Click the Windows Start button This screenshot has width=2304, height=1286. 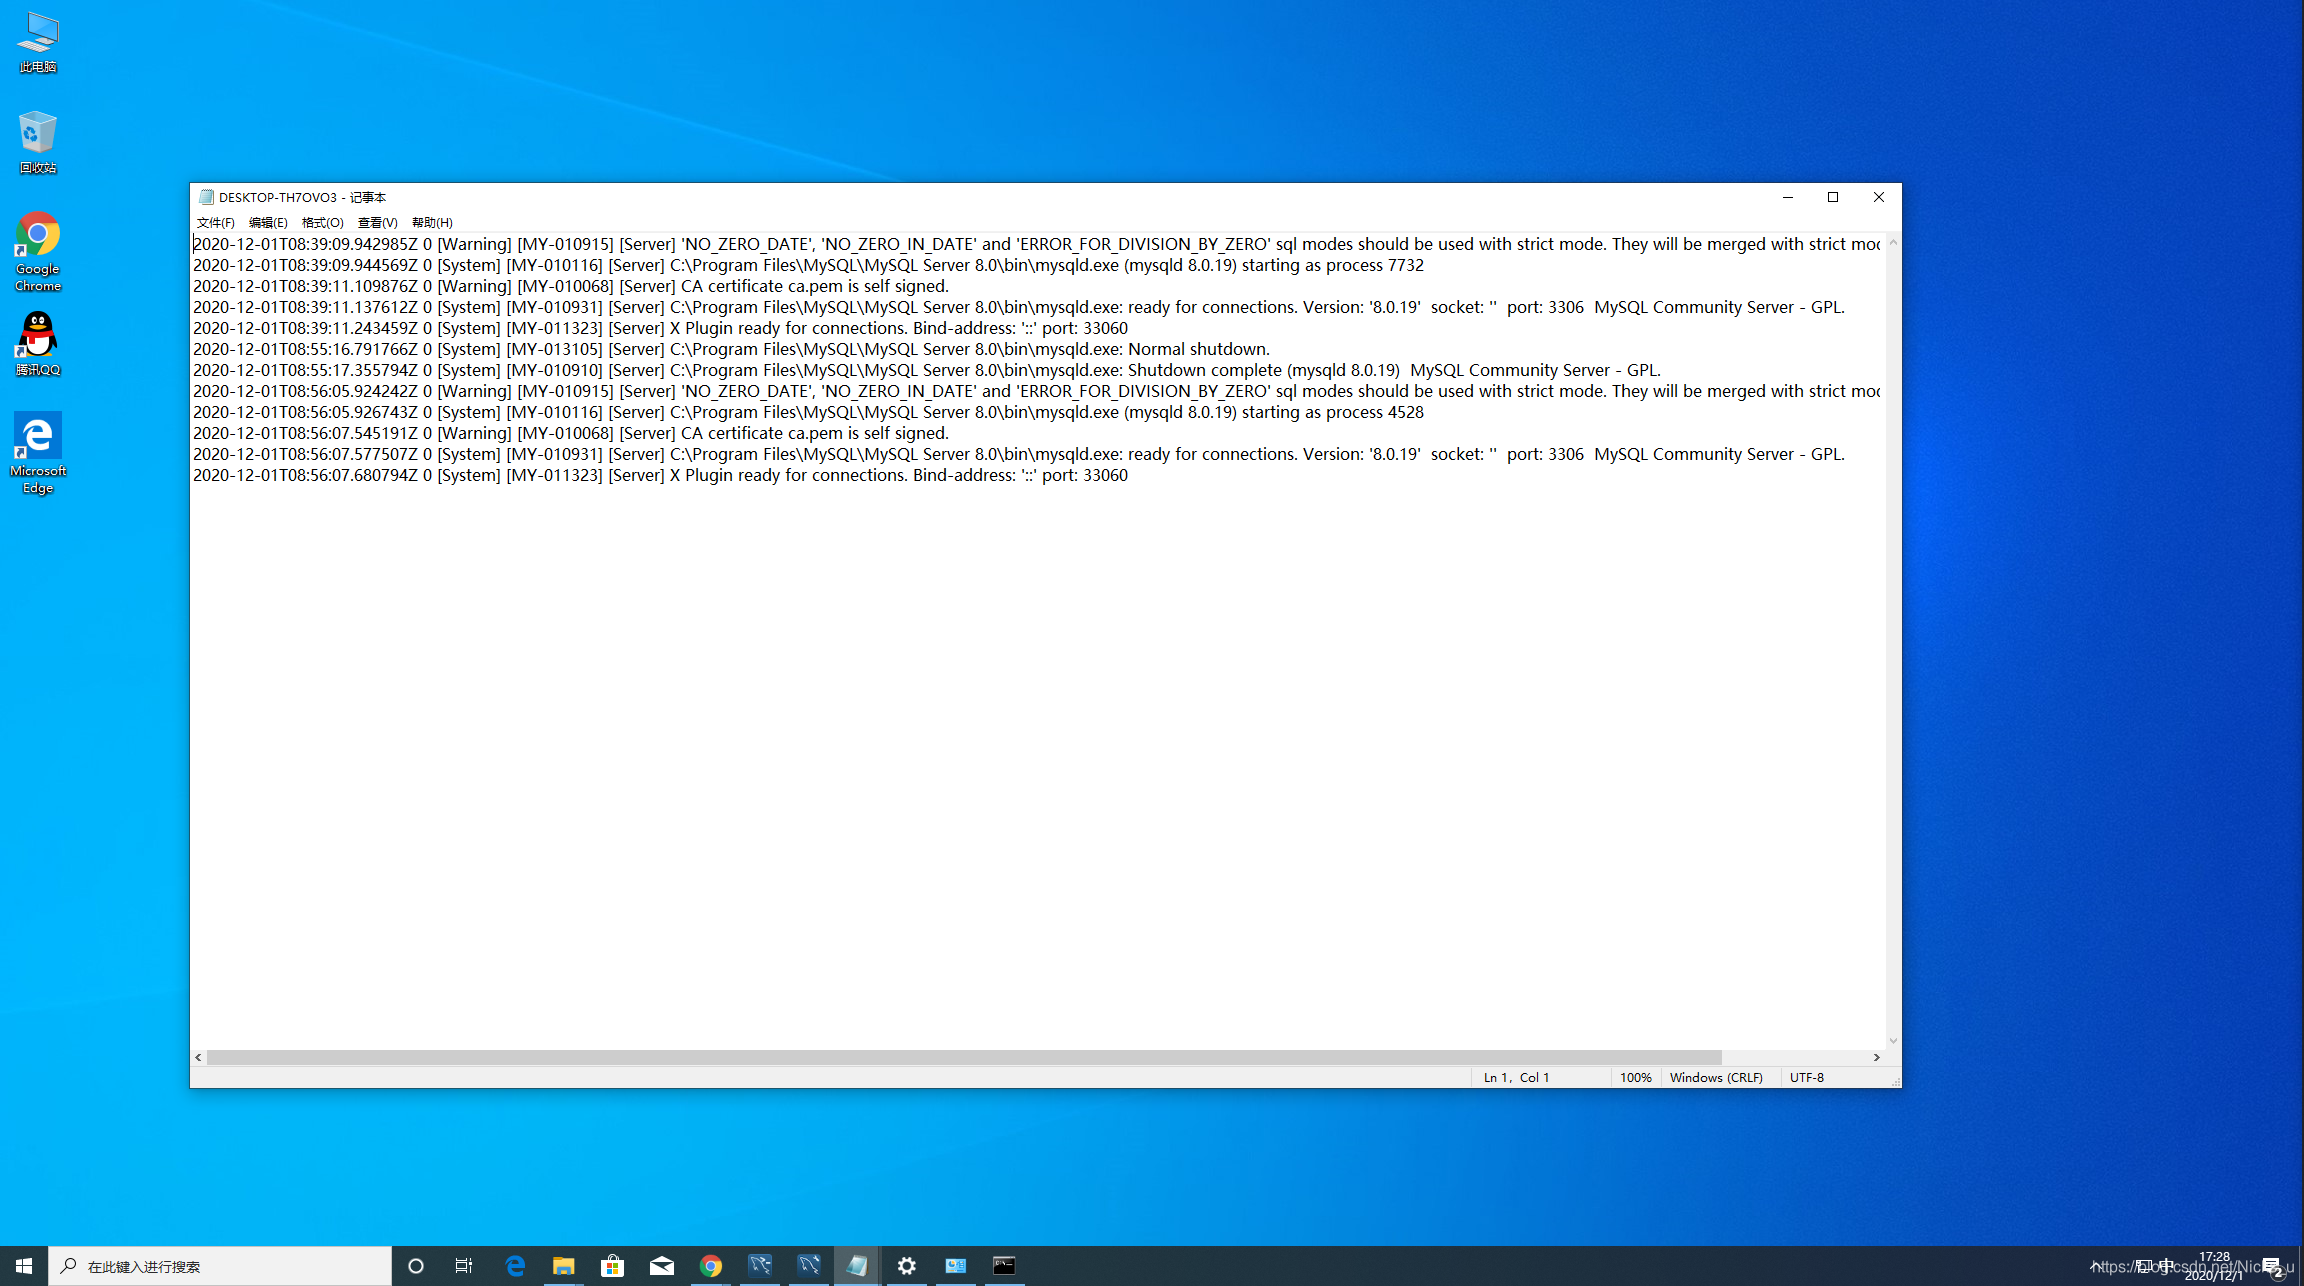point(24,1266)
